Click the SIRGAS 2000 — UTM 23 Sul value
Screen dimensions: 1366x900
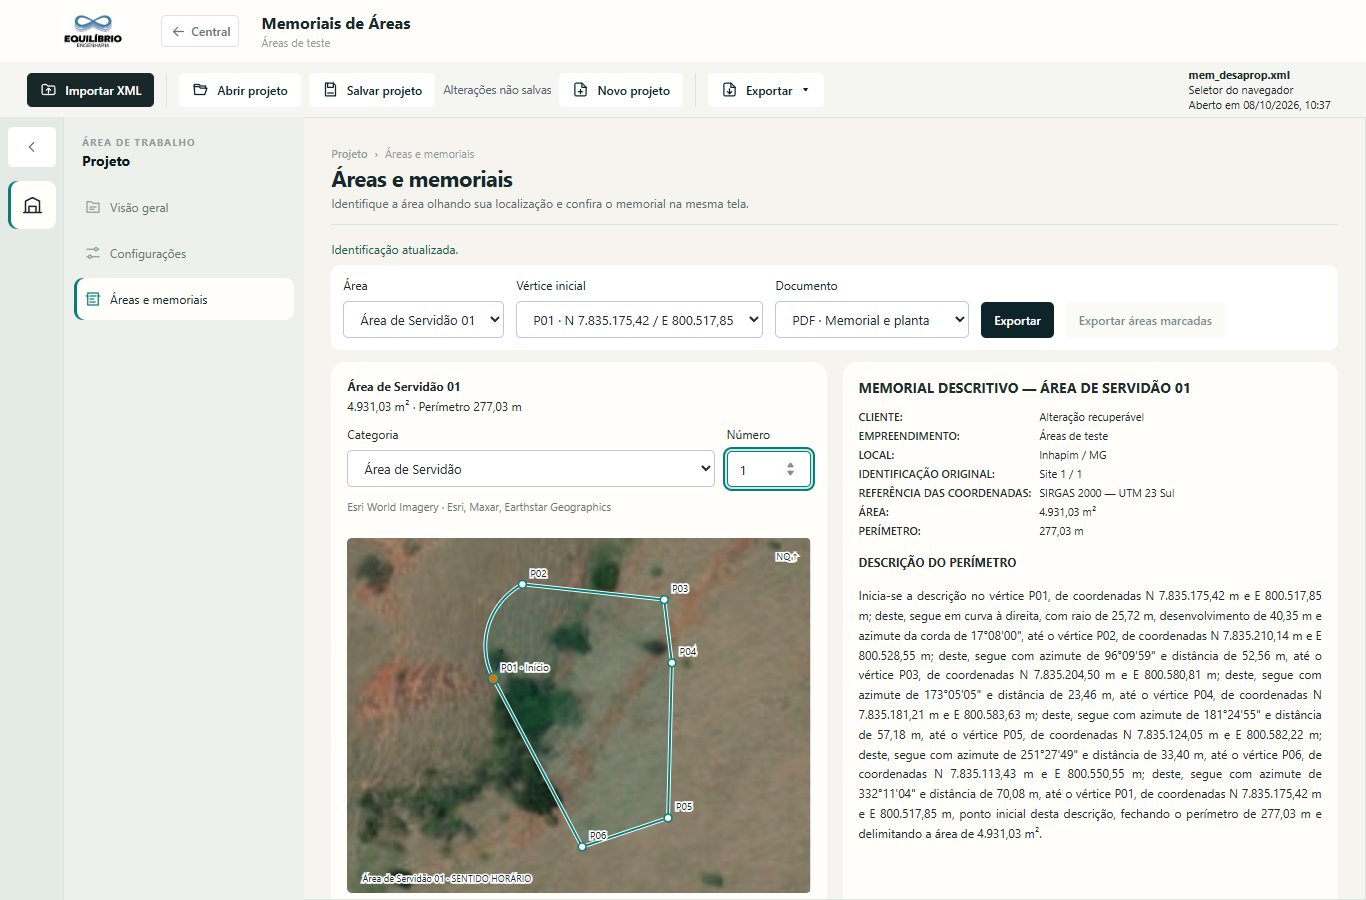pyautogui.click(x=1107, y=493)
